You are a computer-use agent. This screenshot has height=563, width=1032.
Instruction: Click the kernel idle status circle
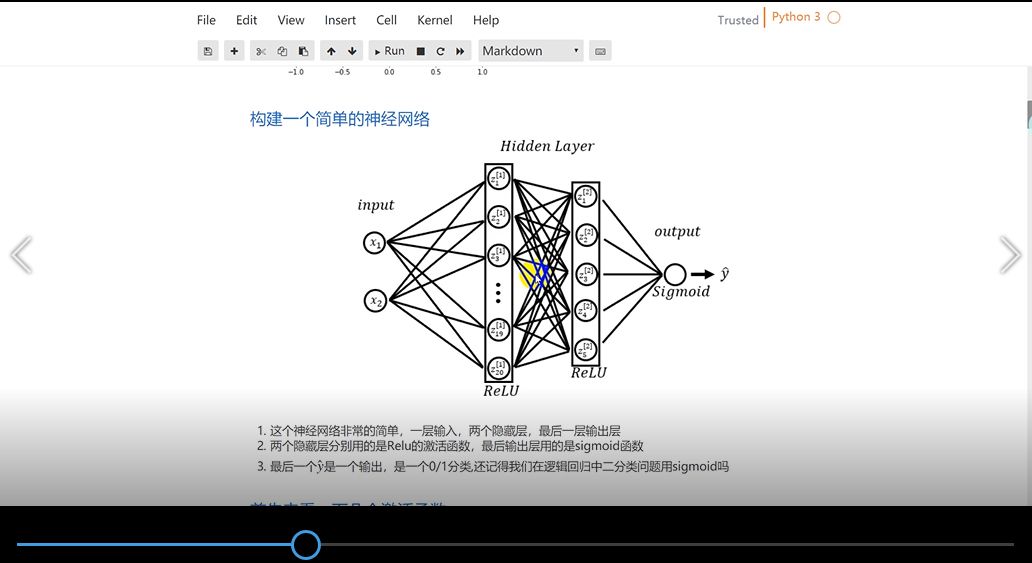834,18
